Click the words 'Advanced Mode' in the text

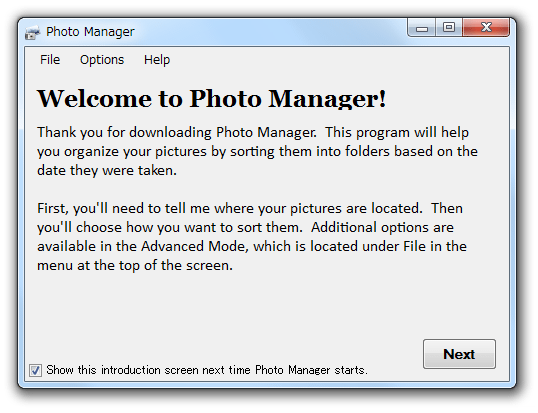pyautogui.click(x=193, y=246)
